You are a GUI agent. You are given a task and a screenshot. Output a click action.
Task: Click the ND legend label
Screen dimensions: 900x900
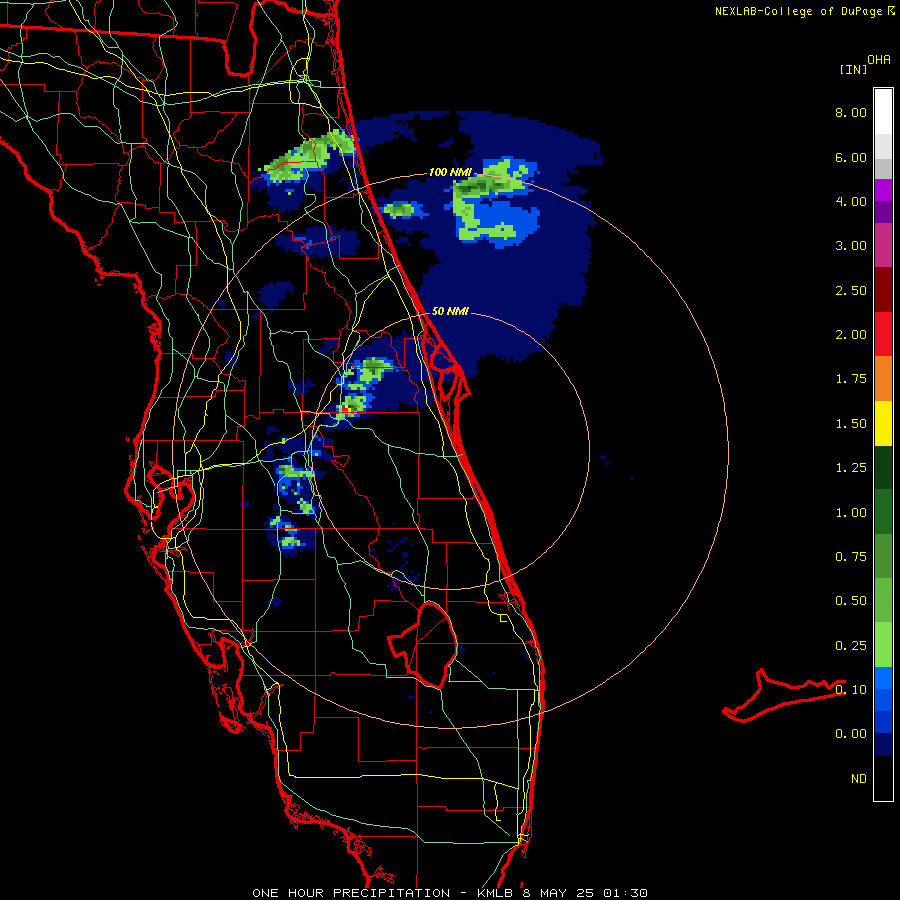pyautogui.click(x=859, y=779)
